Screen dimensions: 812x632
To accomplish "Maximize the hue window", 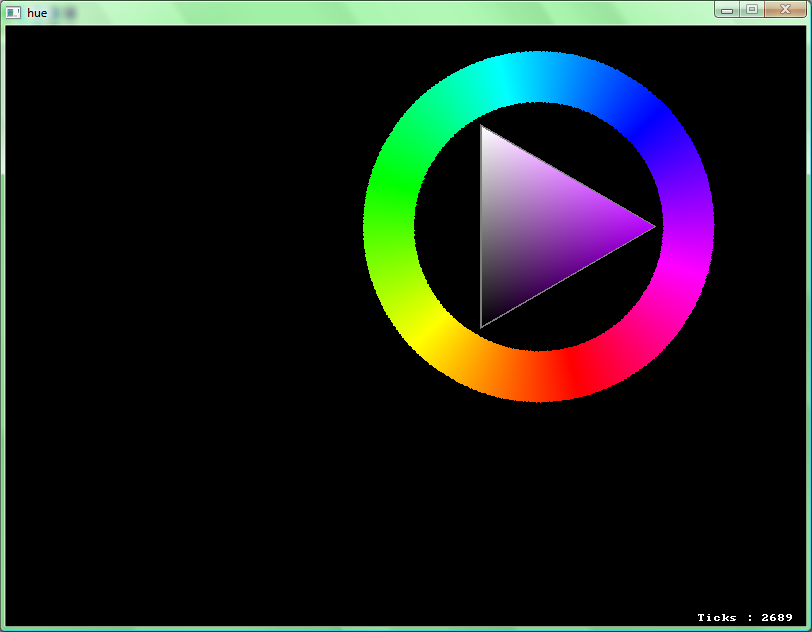I will (x=751, y=9).
